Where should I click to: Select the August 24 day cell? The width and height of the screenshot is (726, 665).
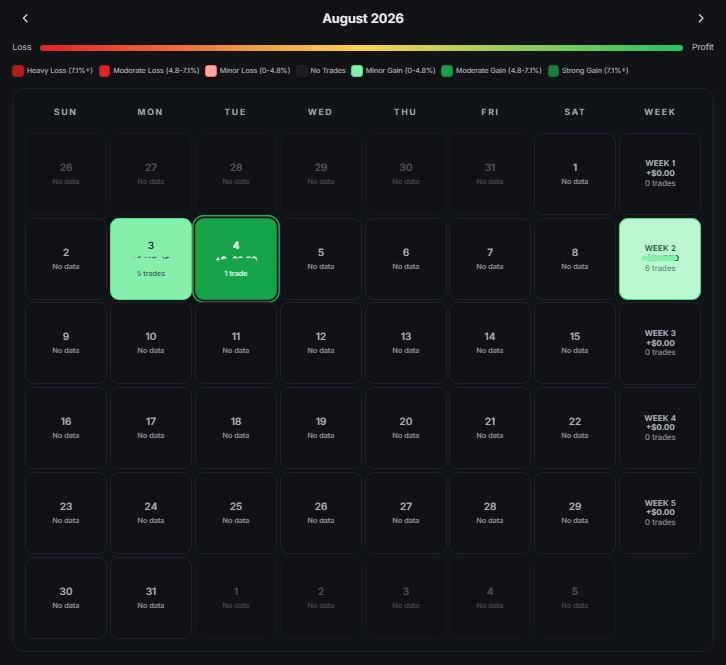151,513
